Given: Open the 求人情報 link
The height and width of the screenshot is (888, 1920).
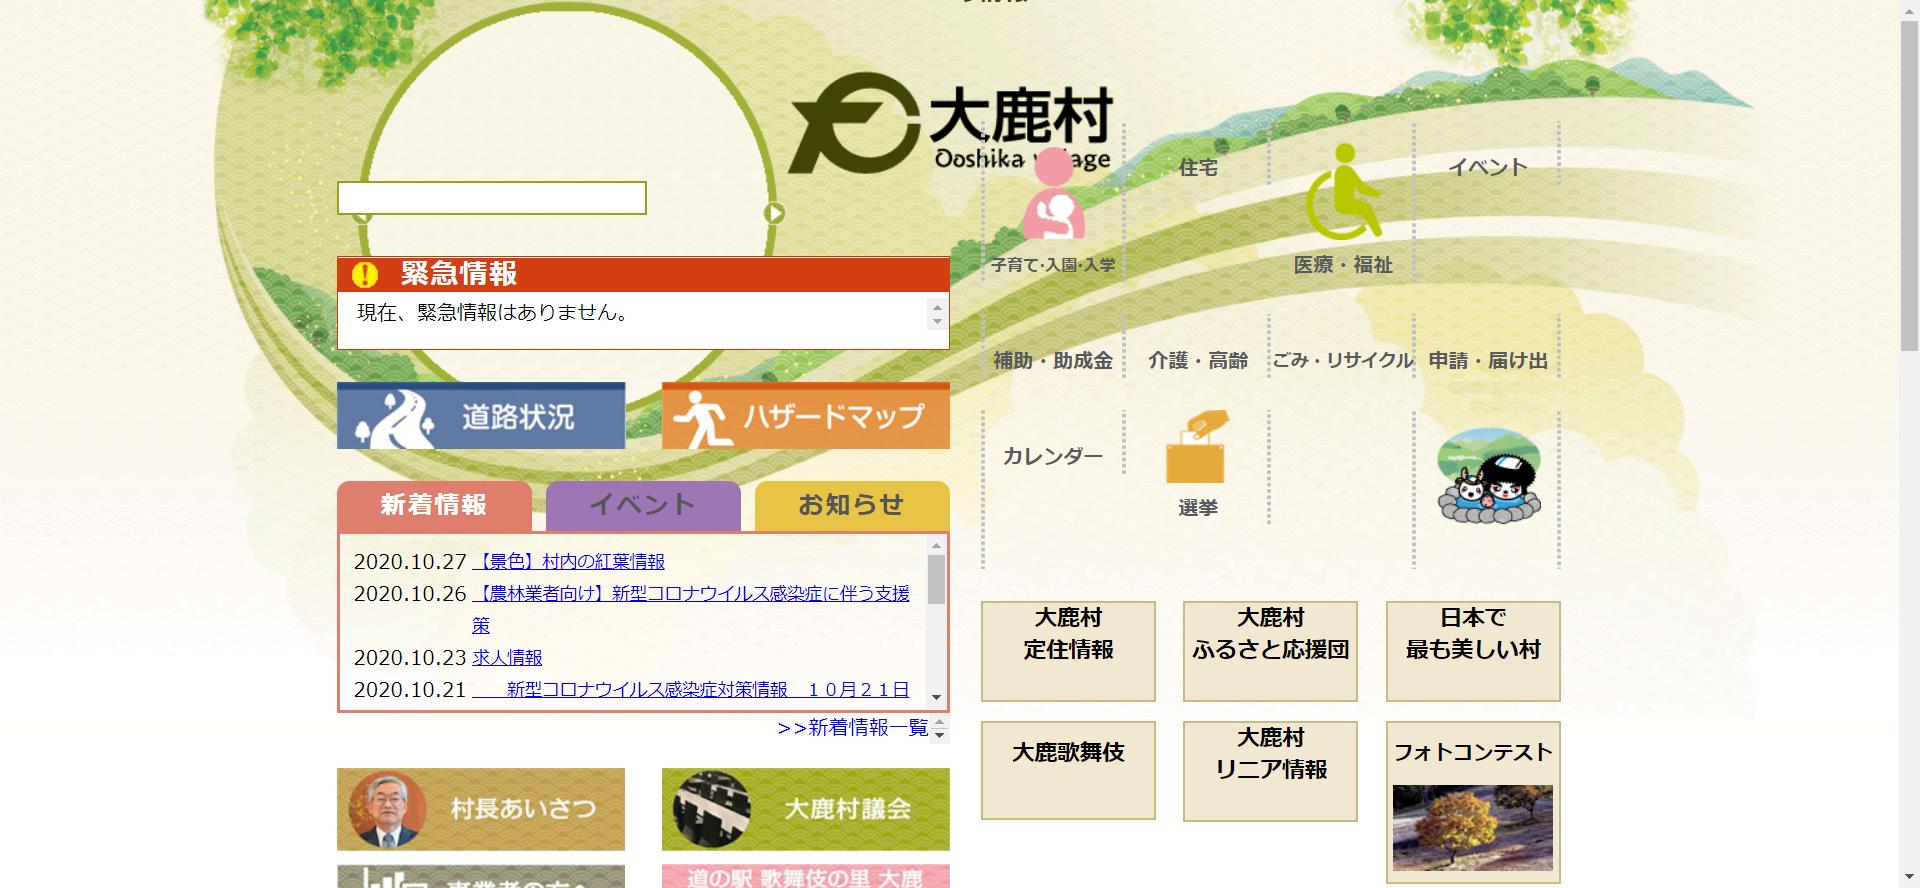Looking at the screenshot, I should click(507, 658).
